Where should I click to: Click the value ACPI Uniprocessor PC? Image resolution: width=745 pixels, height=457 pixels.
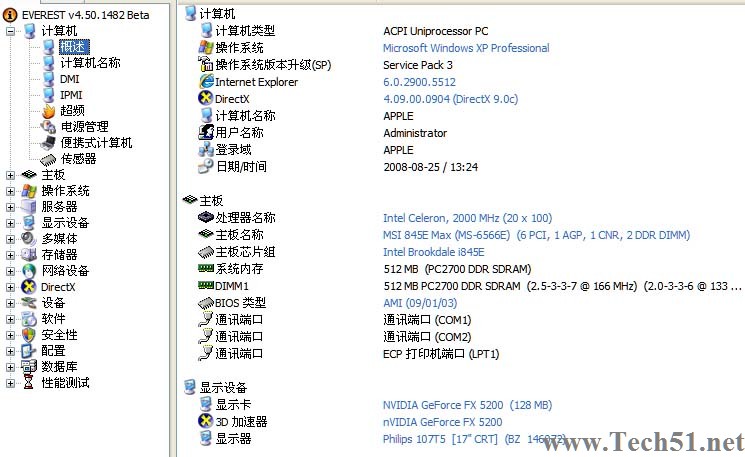pos(436,31)
